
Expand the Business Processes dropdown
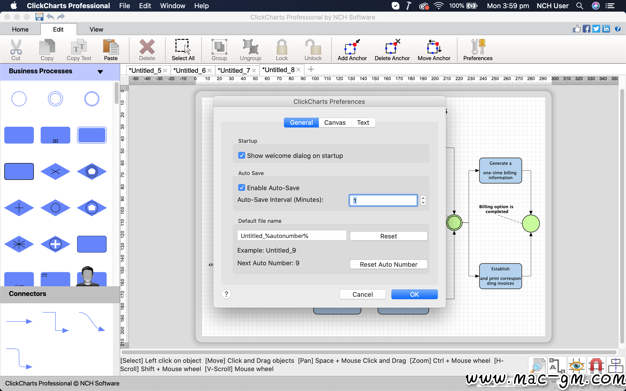pos(100,71)
